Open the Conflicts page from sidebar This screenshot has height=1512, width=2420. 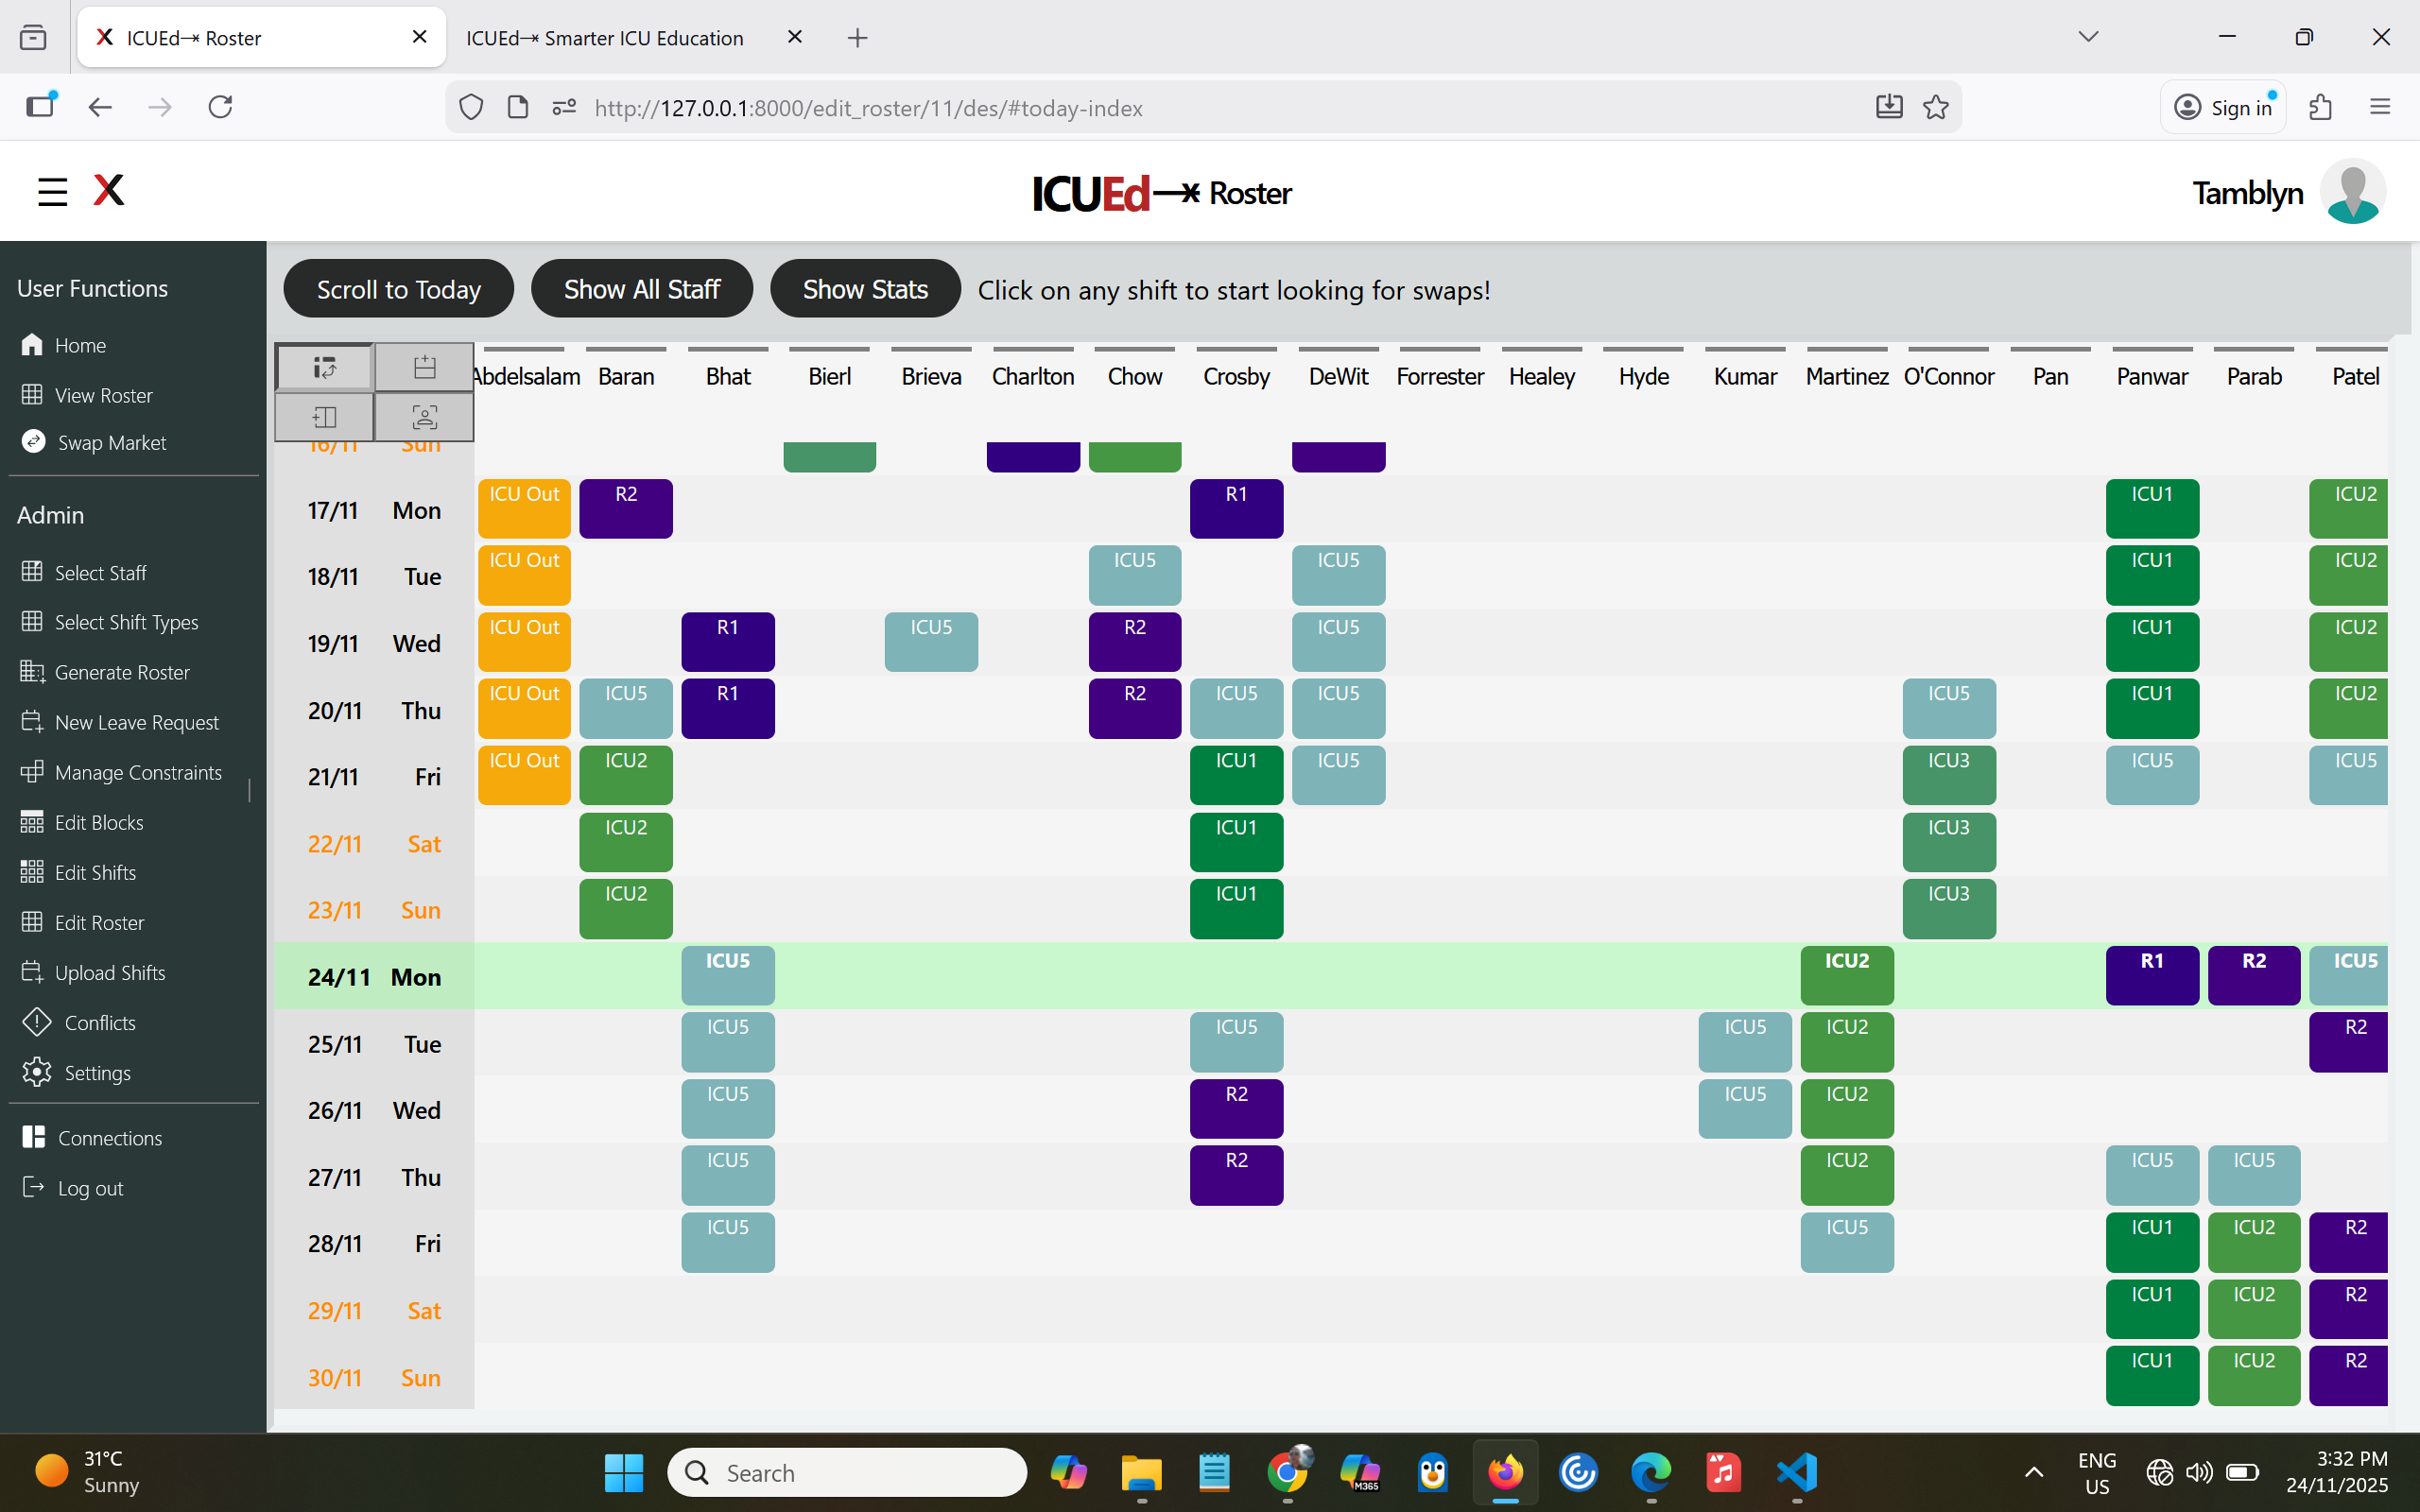[99, 1022]
